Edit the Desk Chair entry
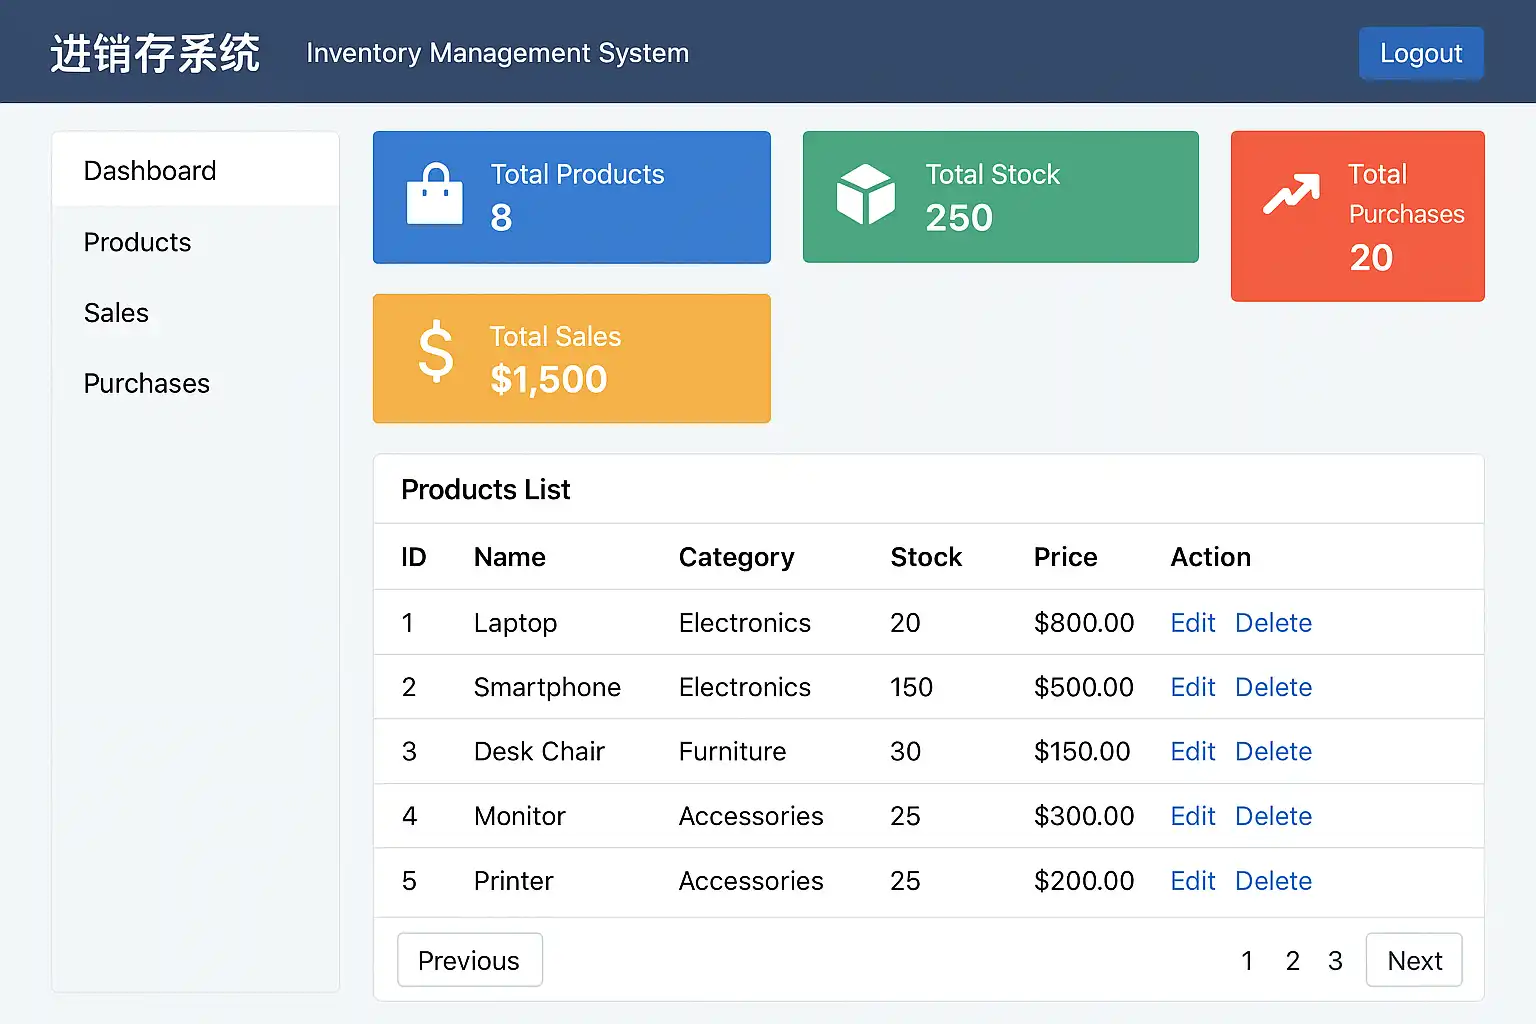 pyautogui.click(x=1192, y=751)
